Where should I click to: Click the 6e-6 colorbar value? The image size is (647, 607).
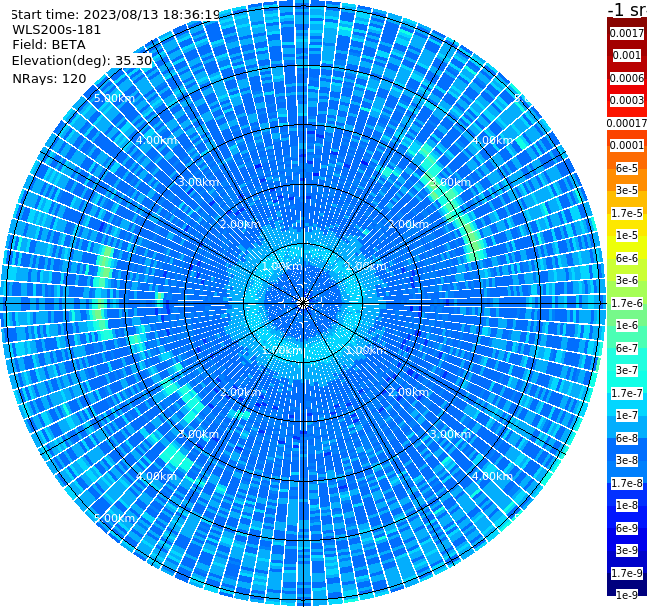coord(627,258)
